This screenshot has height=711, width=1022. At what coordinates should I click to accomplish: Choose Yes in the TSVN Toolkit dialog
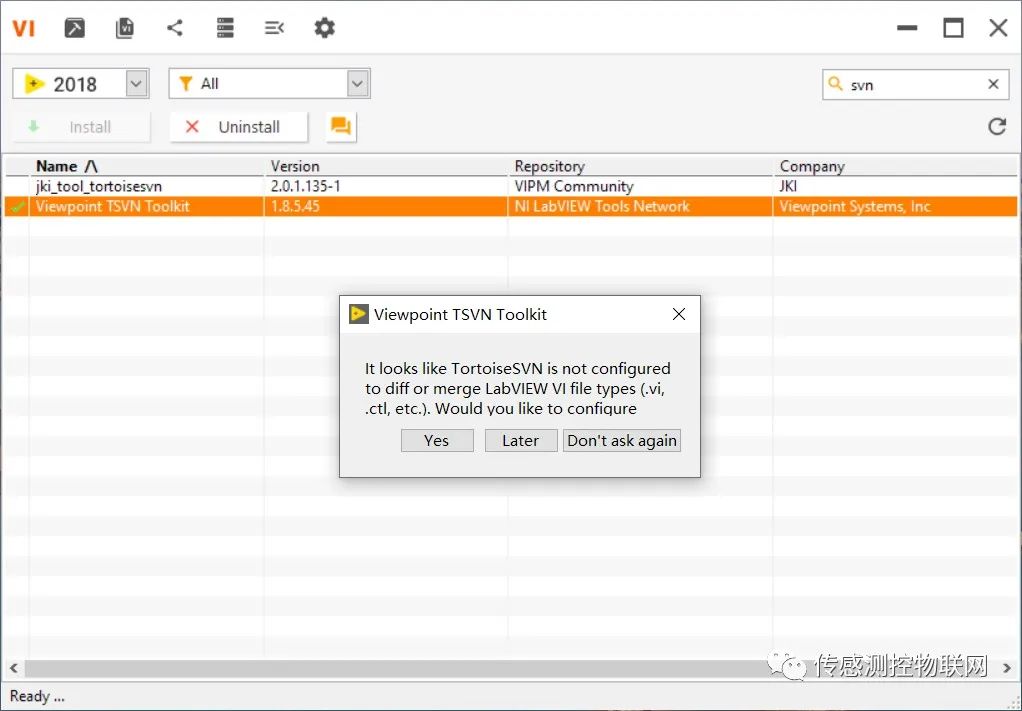(437, 441)
